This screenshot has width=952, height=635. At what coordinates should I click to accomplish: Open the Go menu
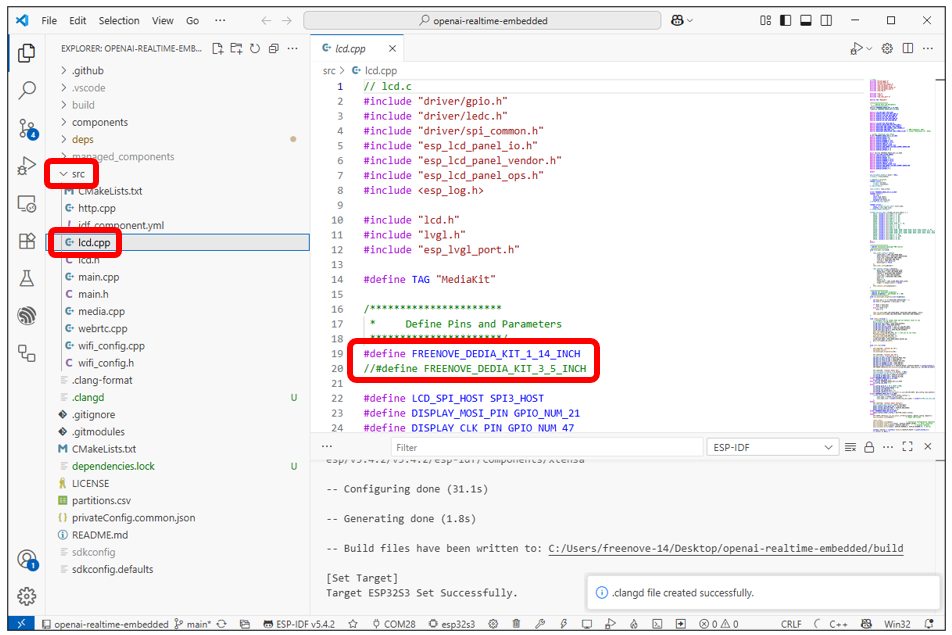pos(192,21)
